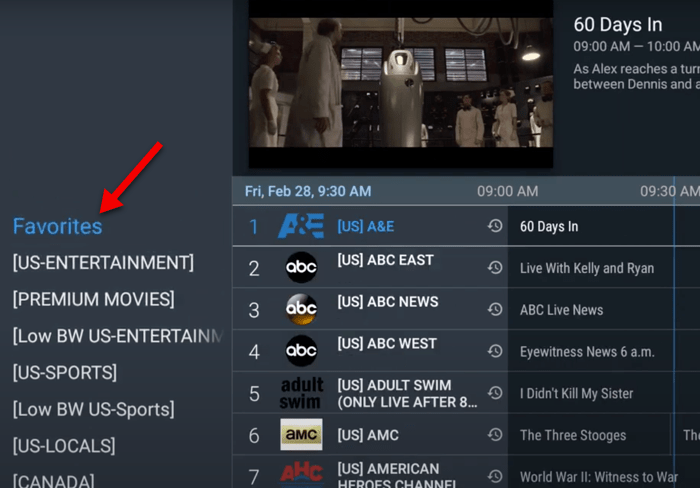Click catch-up history icon for A&E

[494, 227]
